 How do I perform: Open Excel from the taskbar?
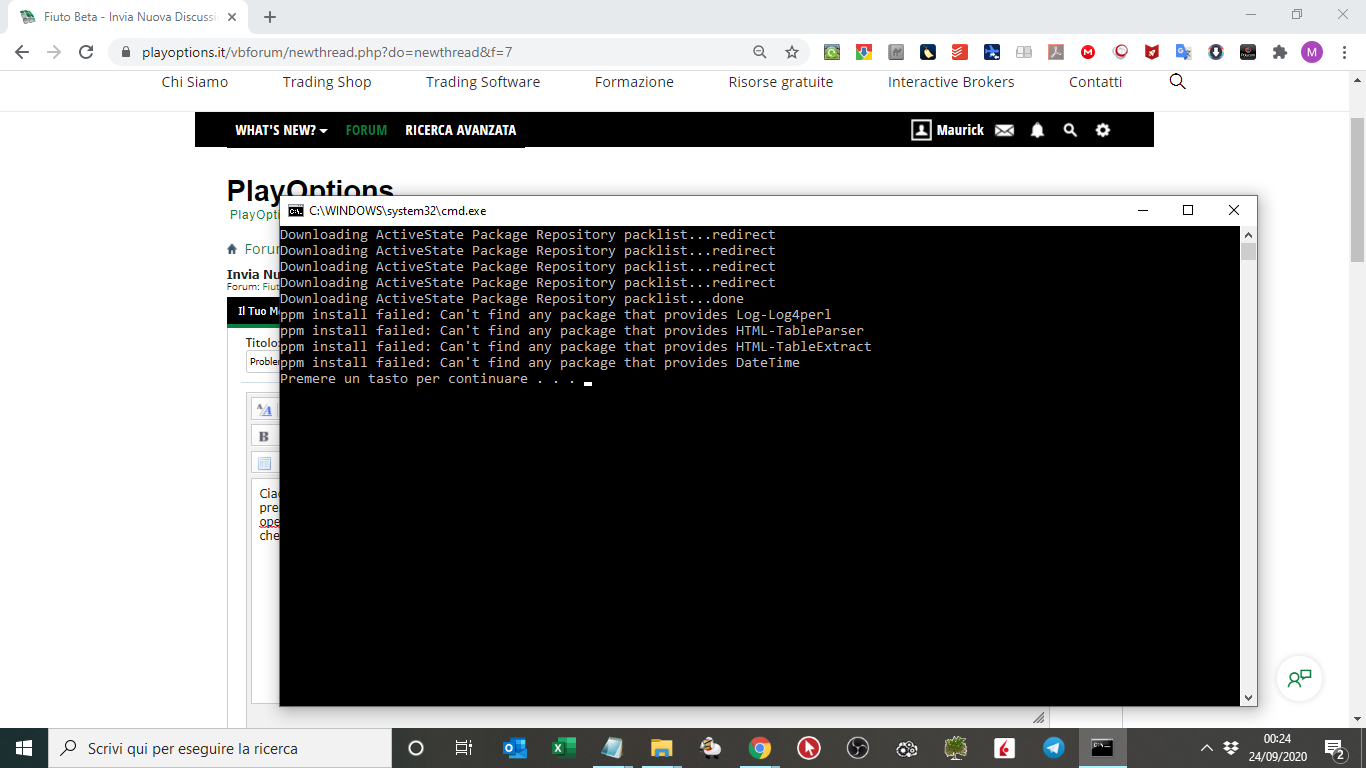click(x=563, y=748)
